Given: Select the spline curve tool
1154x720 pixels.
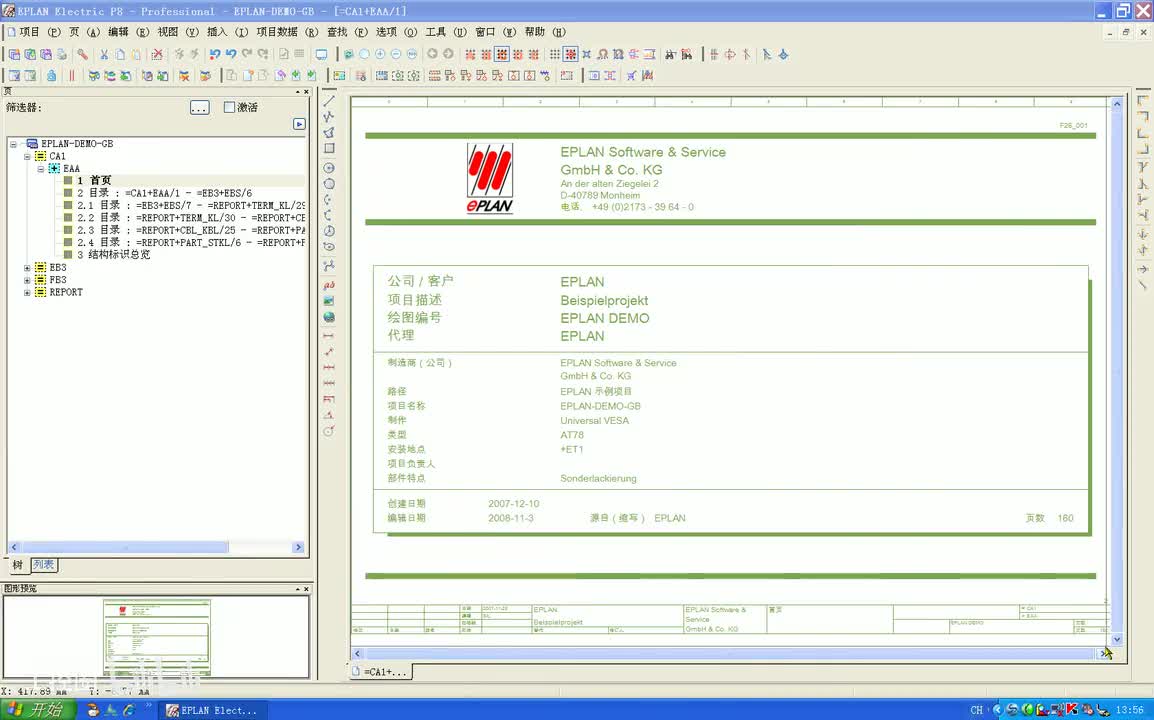Looking at the screenshot, I should point(329,265).
